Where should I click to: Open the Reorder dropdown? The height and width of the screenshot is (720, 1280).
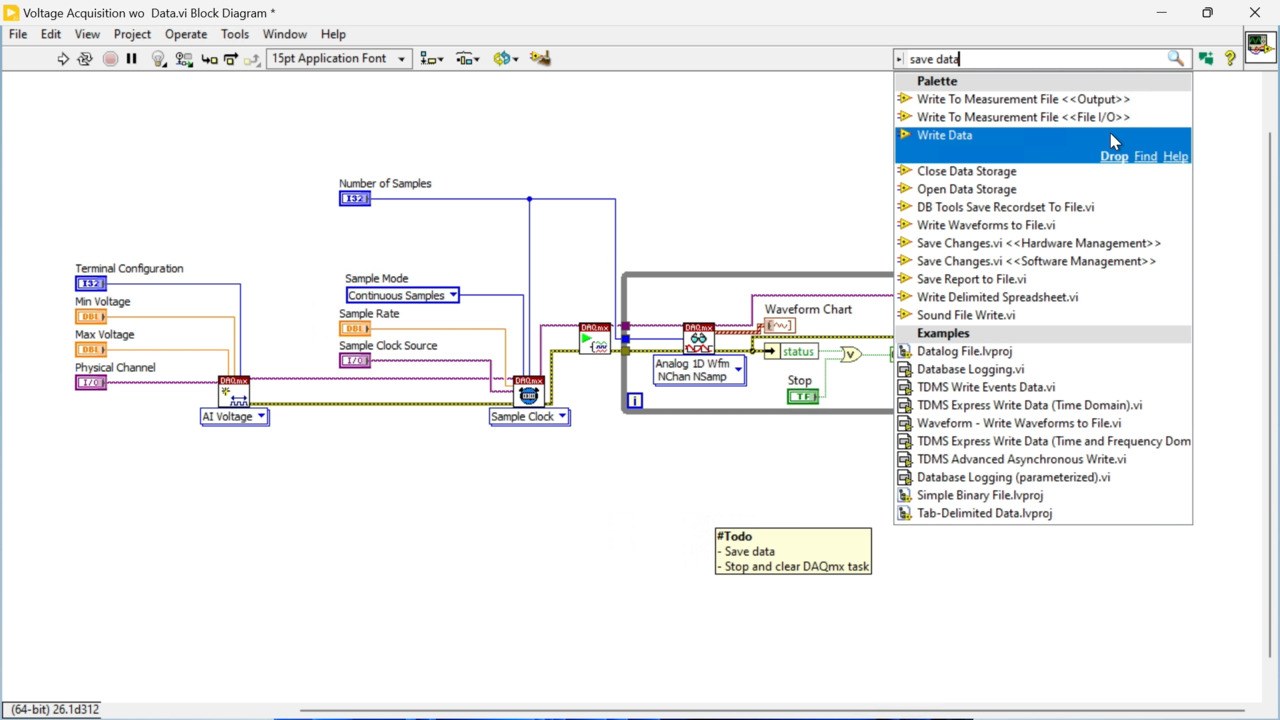[505, 59]
